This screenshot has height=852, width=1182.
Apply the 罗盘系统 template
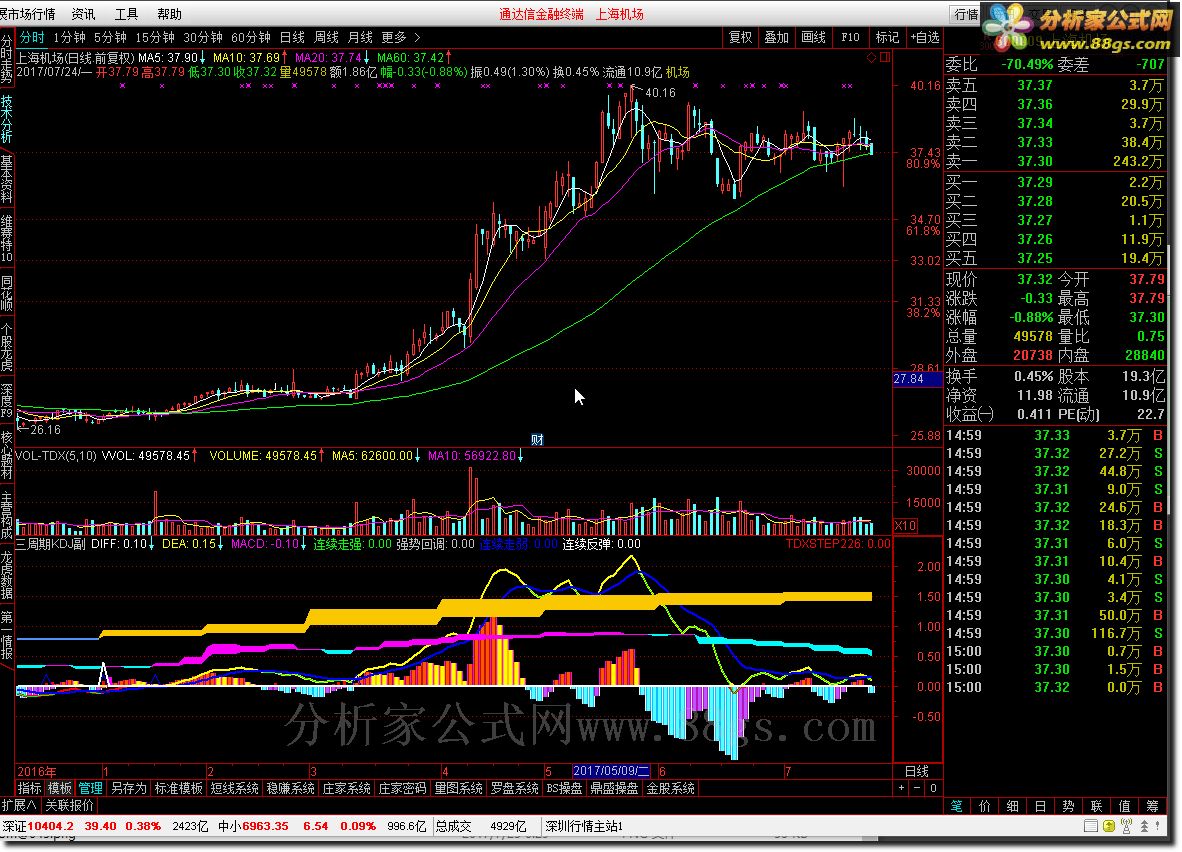pos(514,788)
